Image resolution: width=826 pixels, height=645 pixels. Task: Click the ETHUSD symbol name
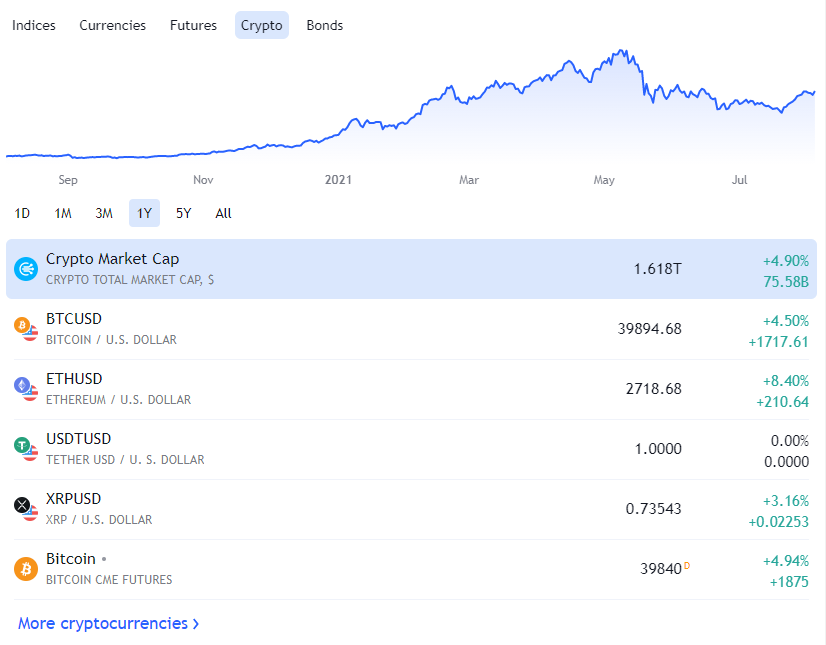(74, 379)
